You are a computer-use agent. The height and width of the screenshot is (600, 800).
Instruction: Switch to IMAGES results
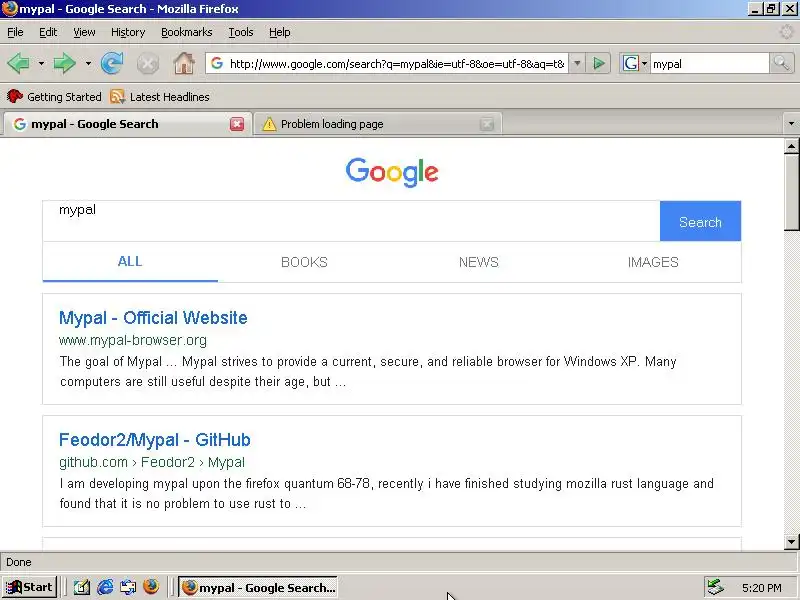click(x=653, y=262)
